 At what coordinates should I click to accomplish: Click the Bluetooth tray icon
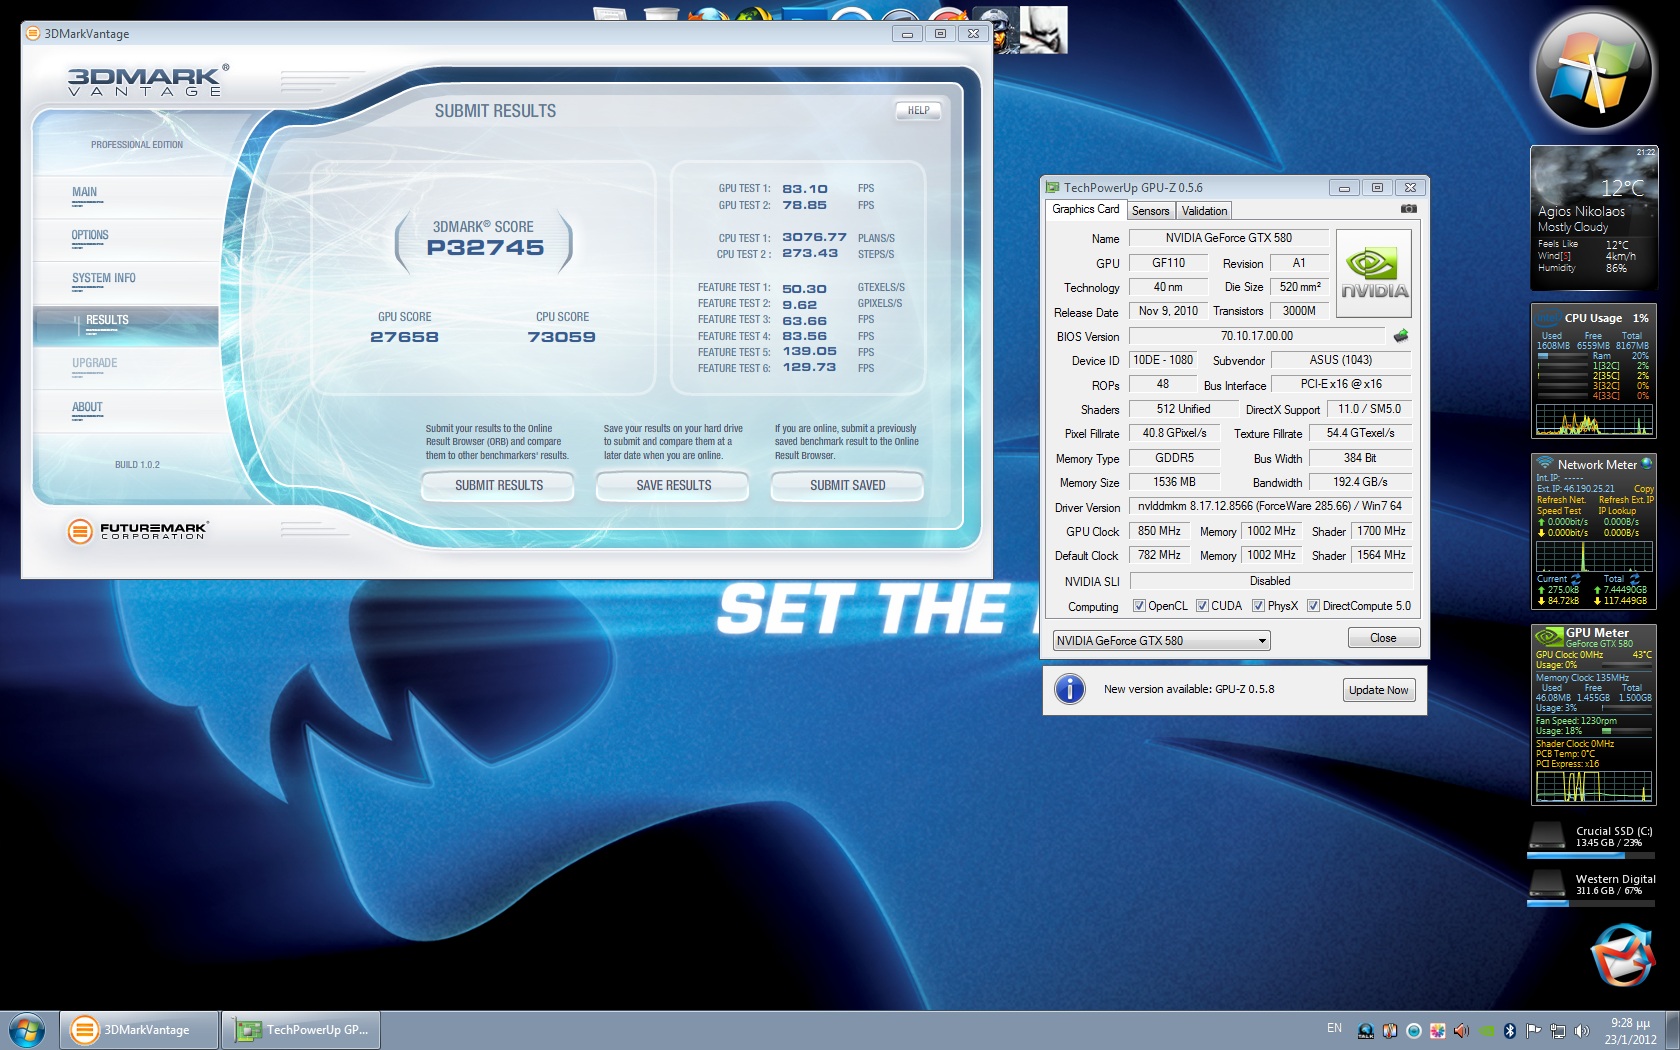pos(1510,1030)
